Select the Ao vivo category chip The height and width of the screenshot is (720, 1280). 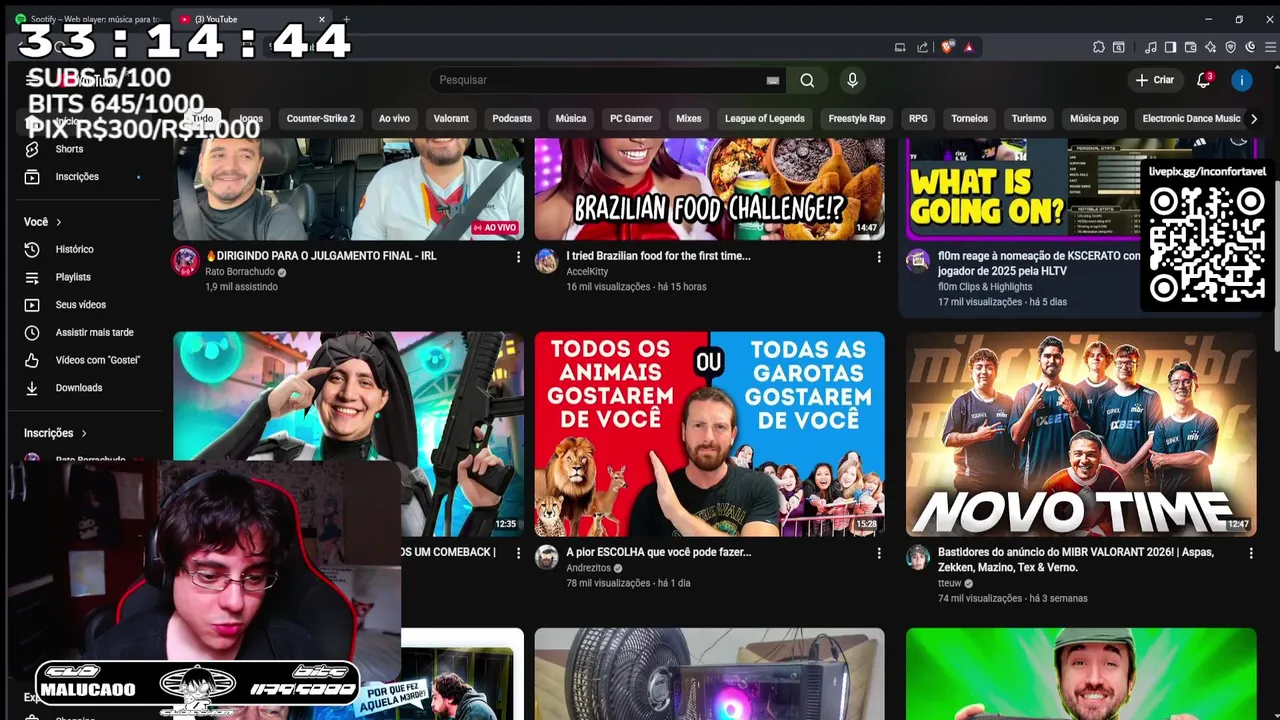394,118
